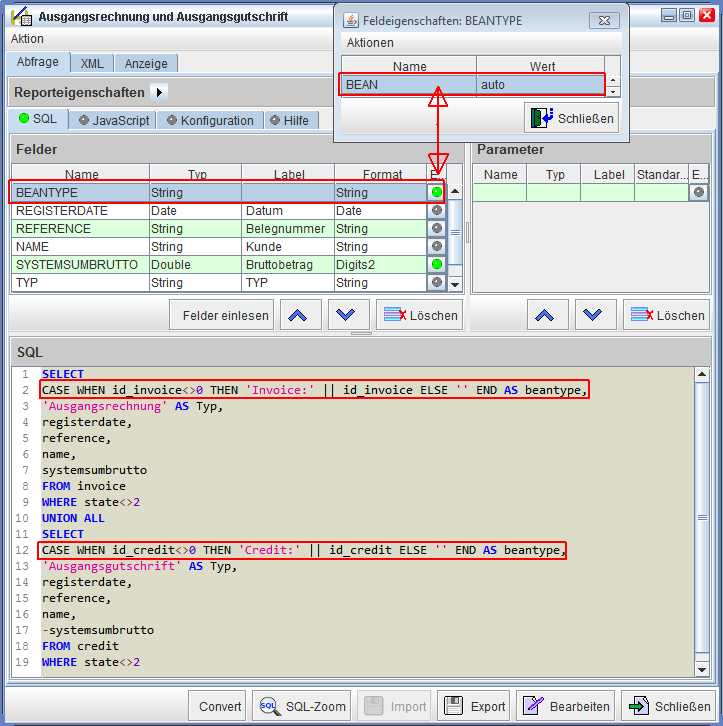Screen dimensions: 723x726
Task: Move field up in Felder panel
Action: (297, 315)
